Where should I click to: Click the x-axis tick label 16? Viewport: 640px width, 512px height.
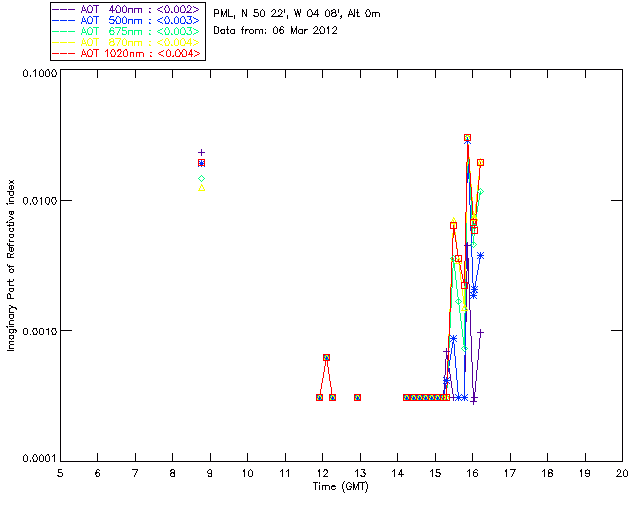click(x=472, y=473)
